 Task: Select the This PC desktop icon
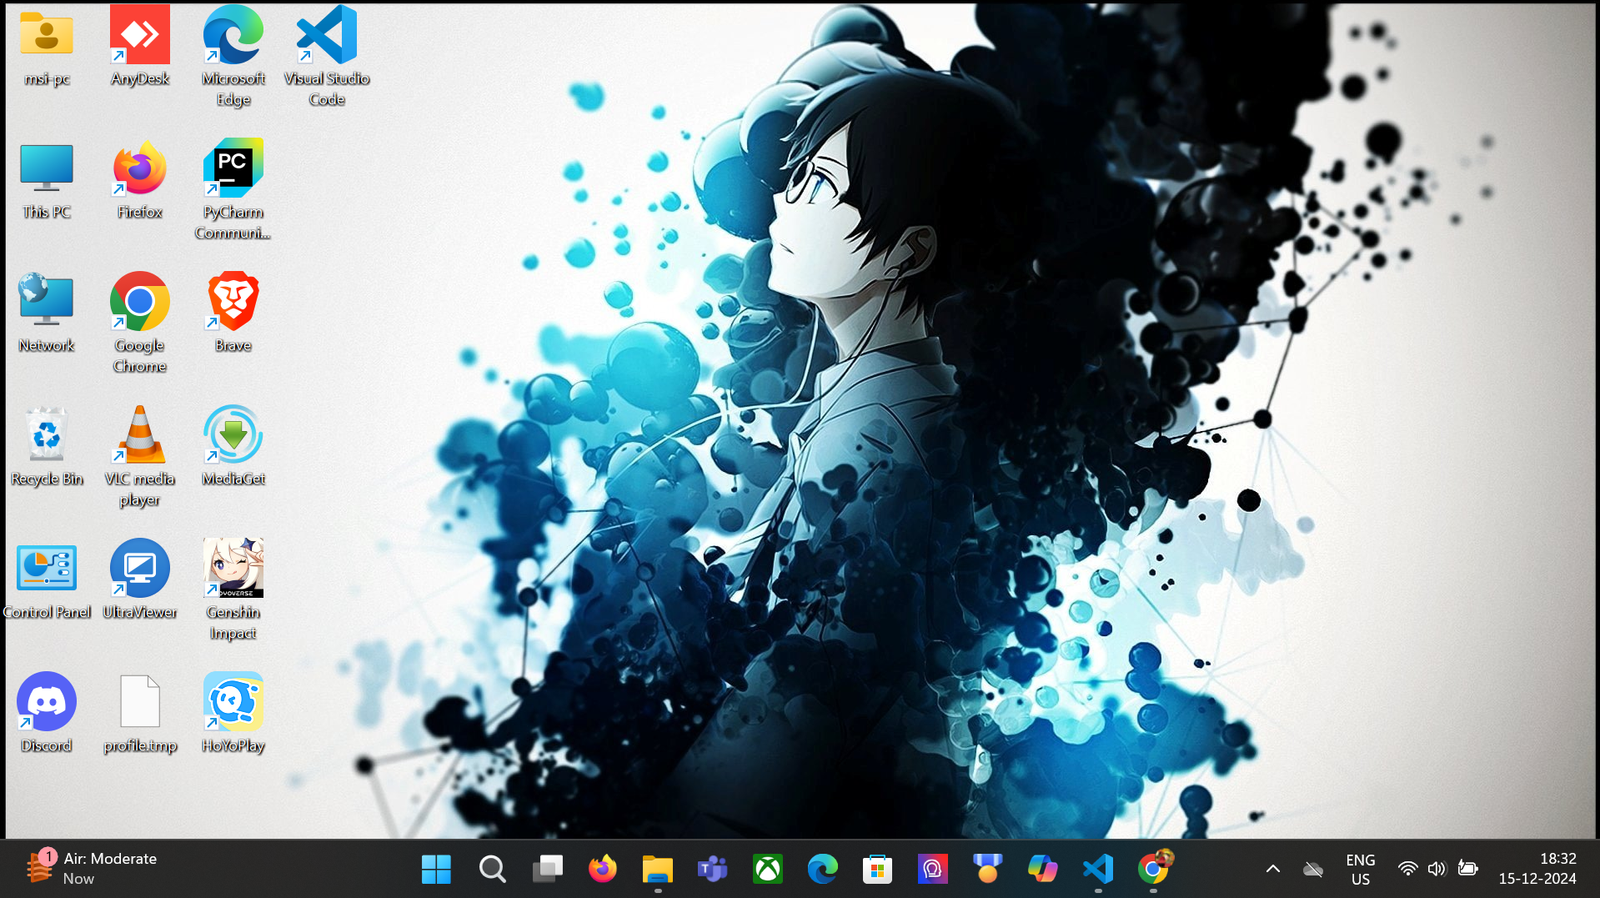[46, 182]
